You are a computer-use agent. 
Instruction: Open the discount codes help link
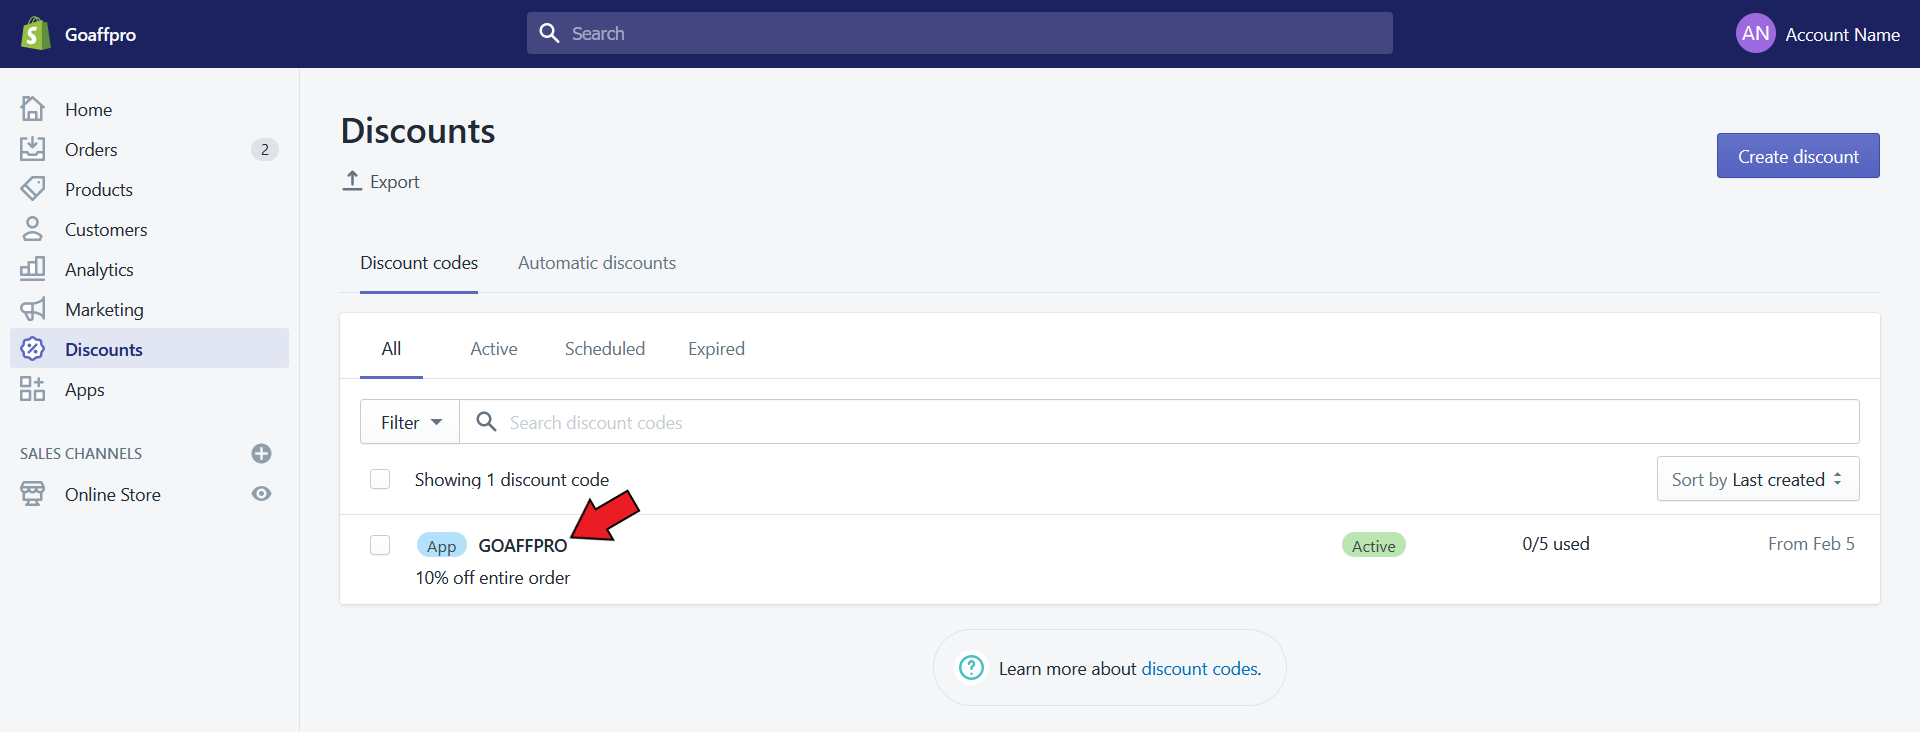1200,669
